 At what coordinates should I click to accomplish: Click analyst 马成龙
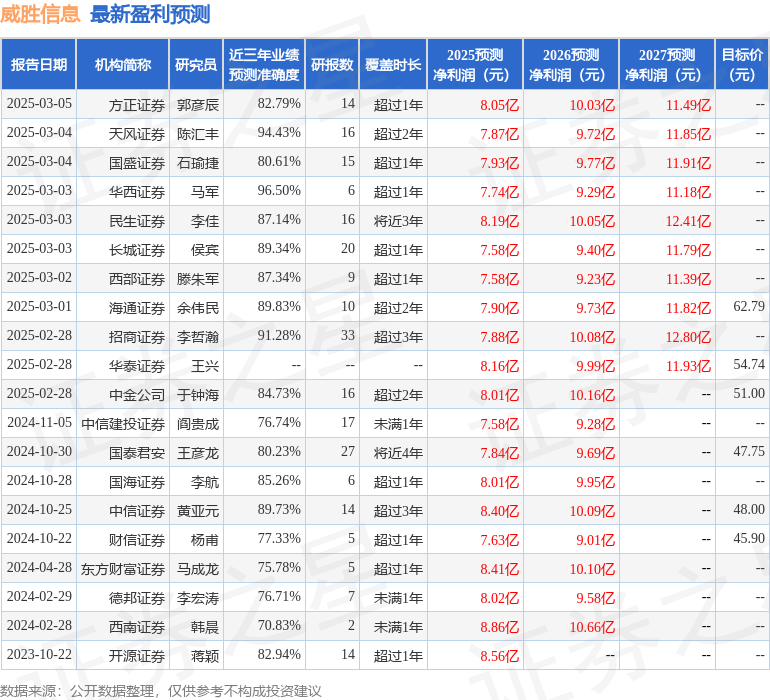[198, 569]
